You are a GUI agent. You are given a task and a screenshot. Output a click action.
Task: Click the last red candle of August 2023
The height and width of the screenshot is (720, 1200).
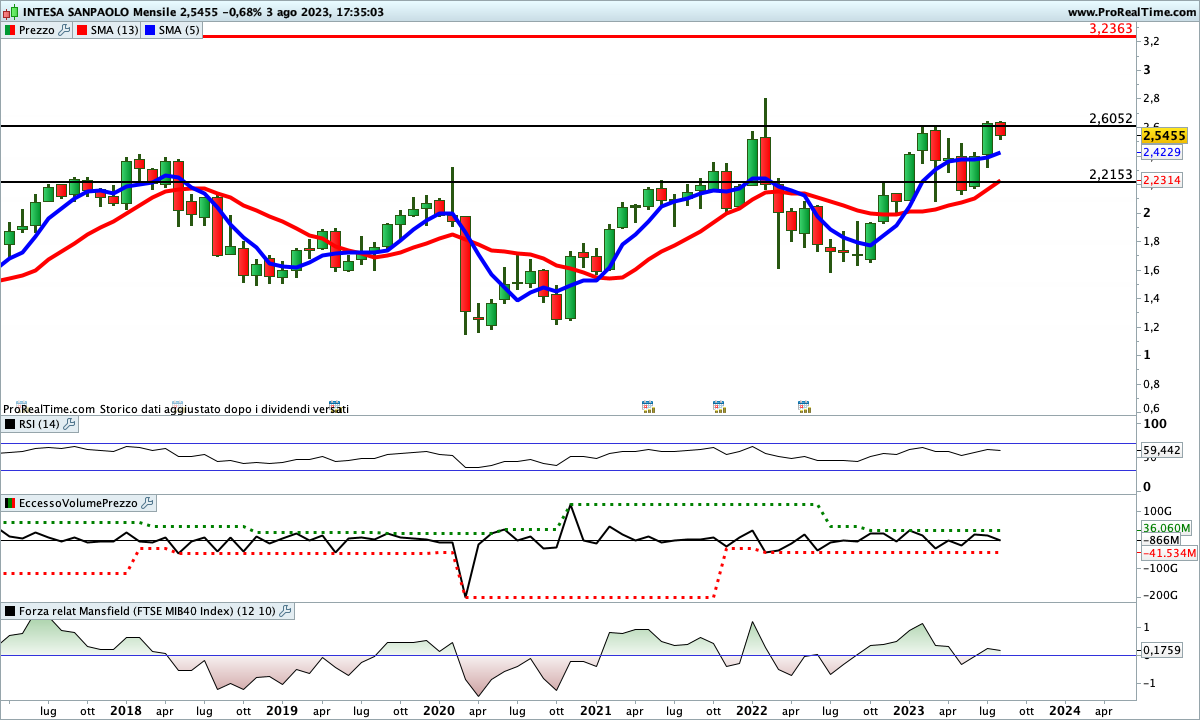click(1000, 129)
